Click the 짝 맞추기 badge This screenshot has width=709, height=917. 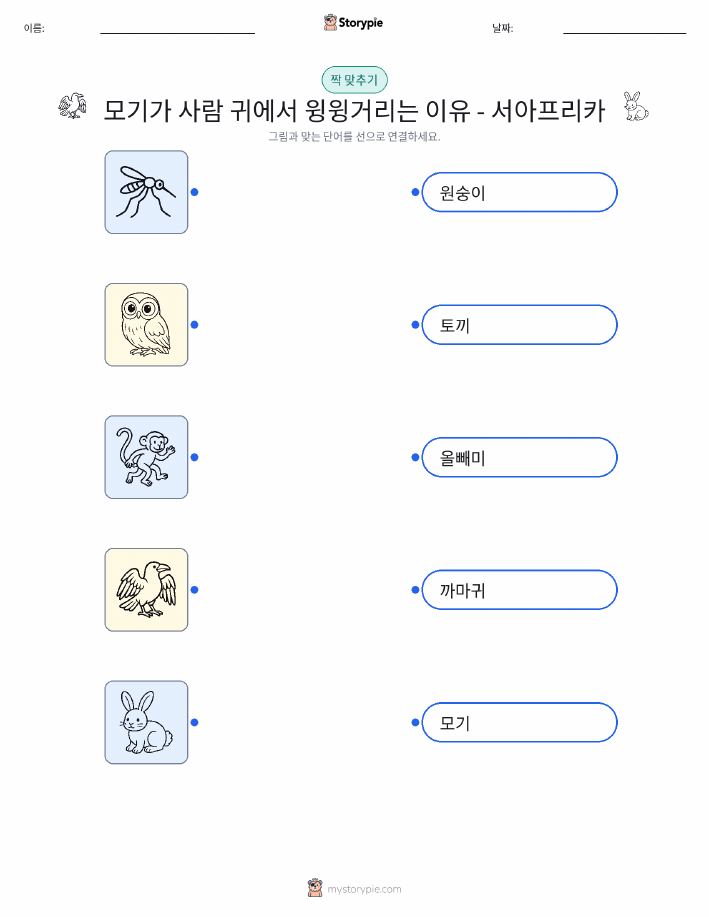[x=354, y=80]
